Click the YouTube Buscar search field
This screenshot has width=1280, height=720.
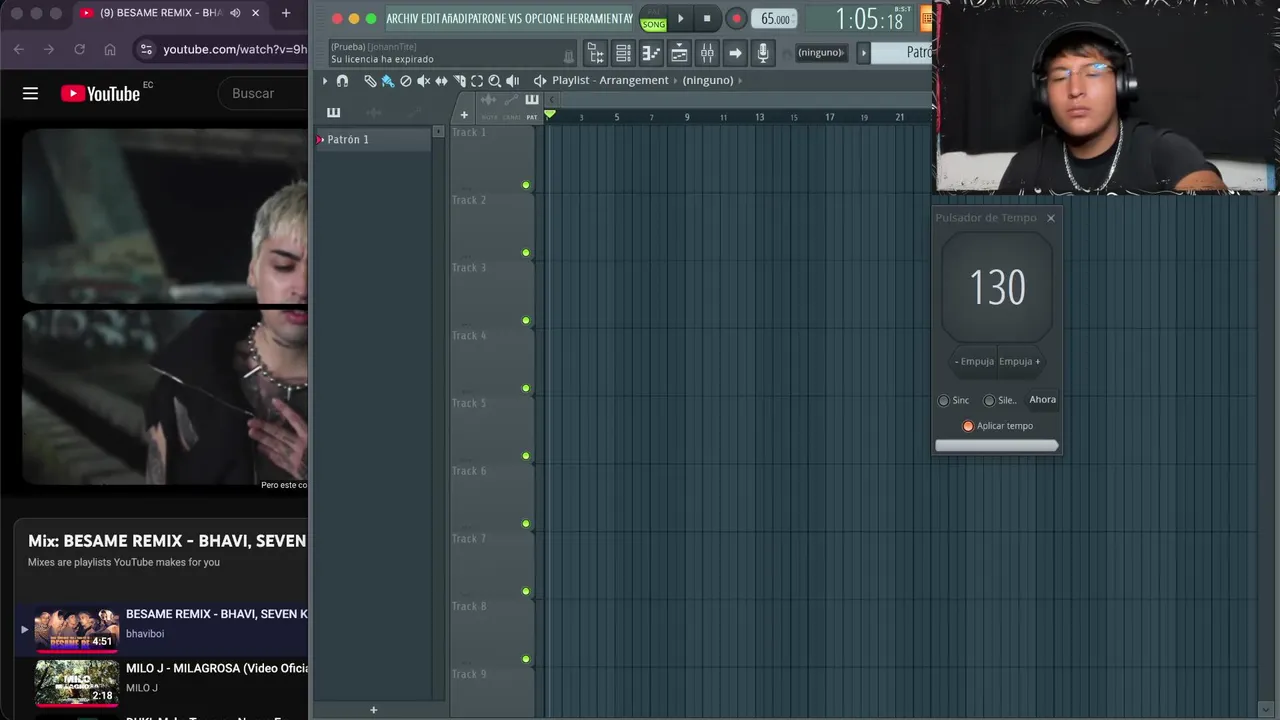(264, 93)
